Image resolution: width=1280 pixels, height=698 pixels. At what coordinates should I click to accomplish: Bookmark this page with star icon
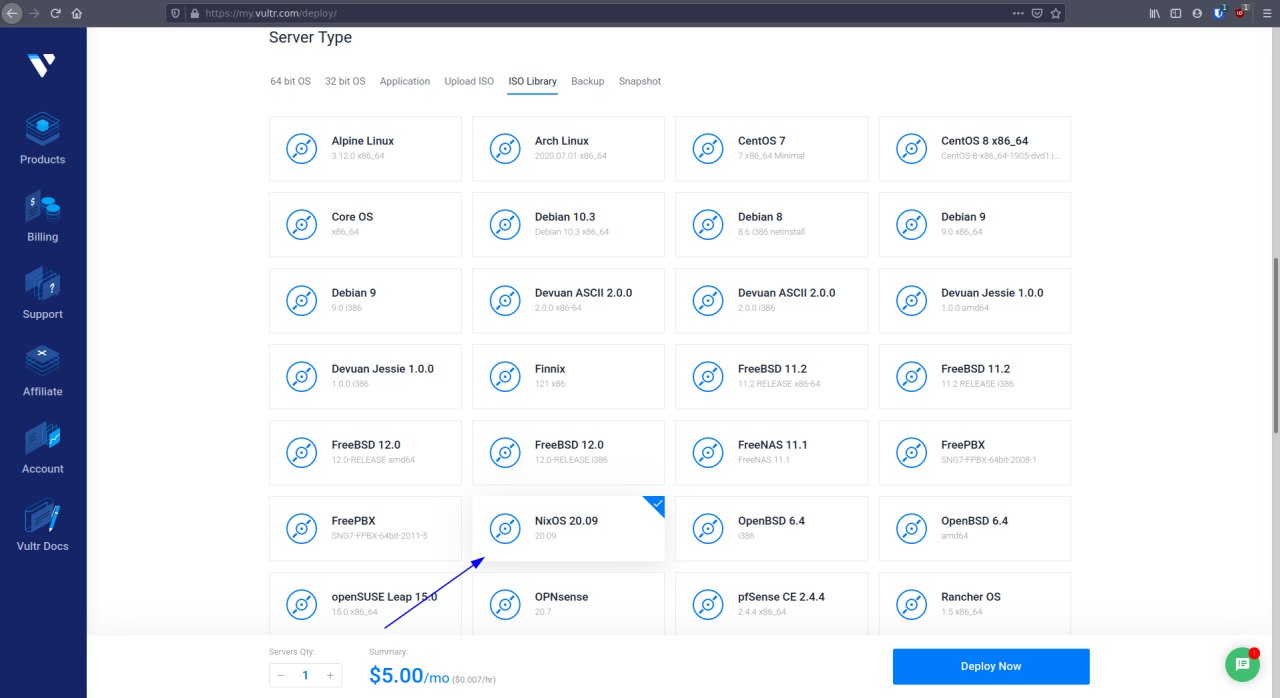pos(1055,13)
